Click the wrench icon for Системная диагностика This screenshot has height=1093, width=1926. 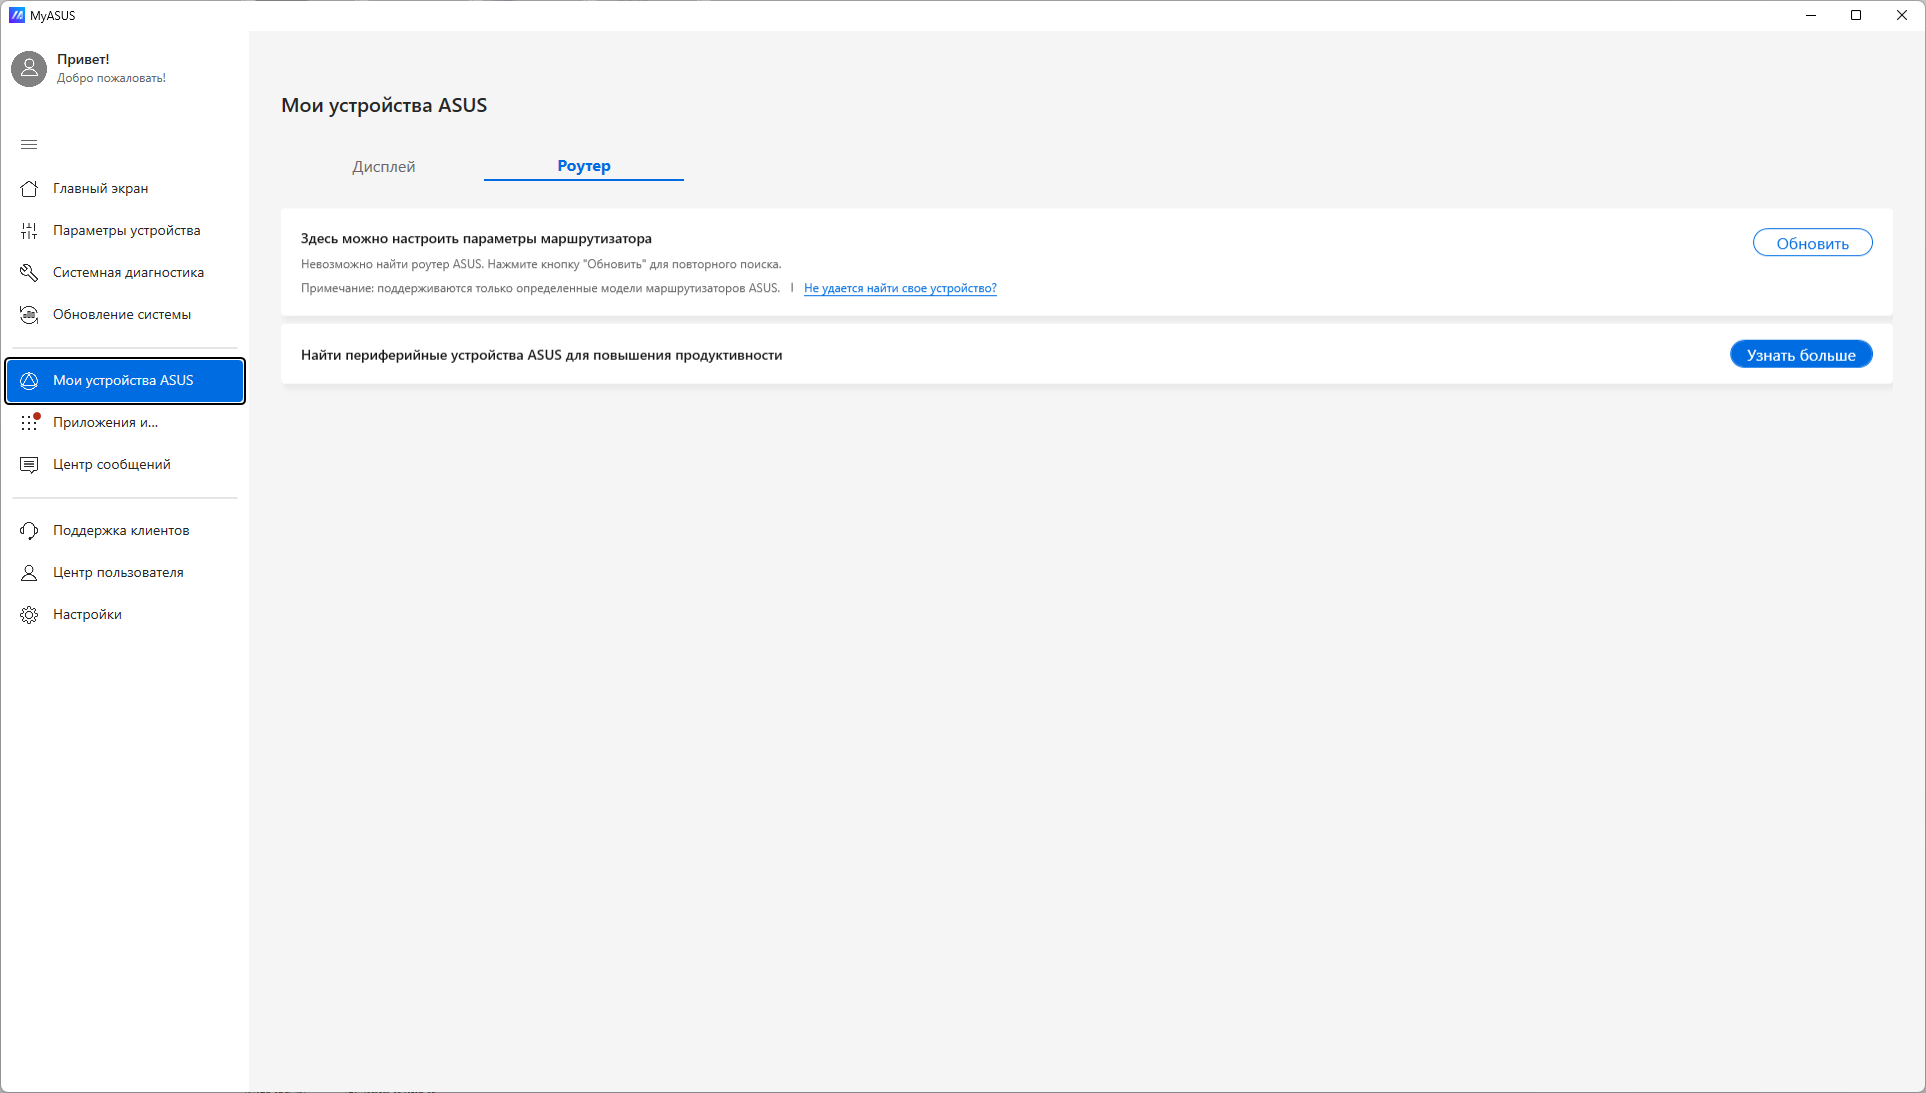(x=29, y=273)
